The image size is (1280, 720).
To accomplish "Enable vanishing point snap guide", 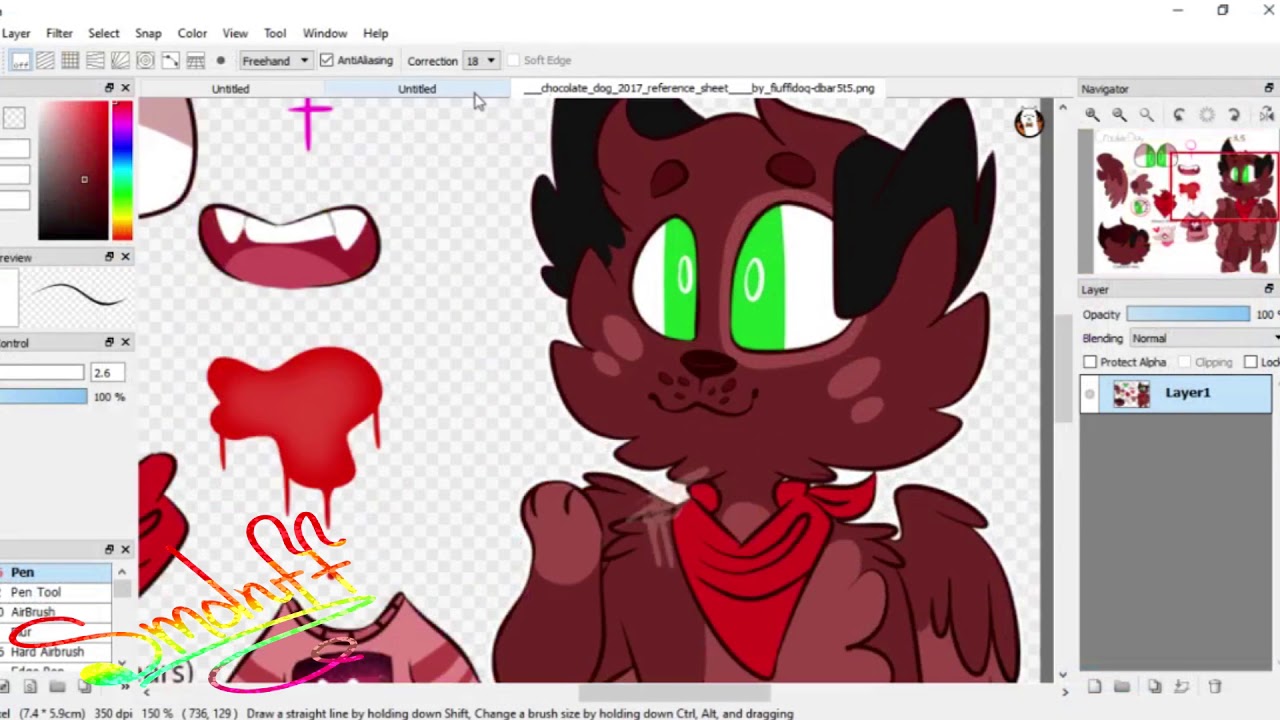I will (x=95, y=61).
